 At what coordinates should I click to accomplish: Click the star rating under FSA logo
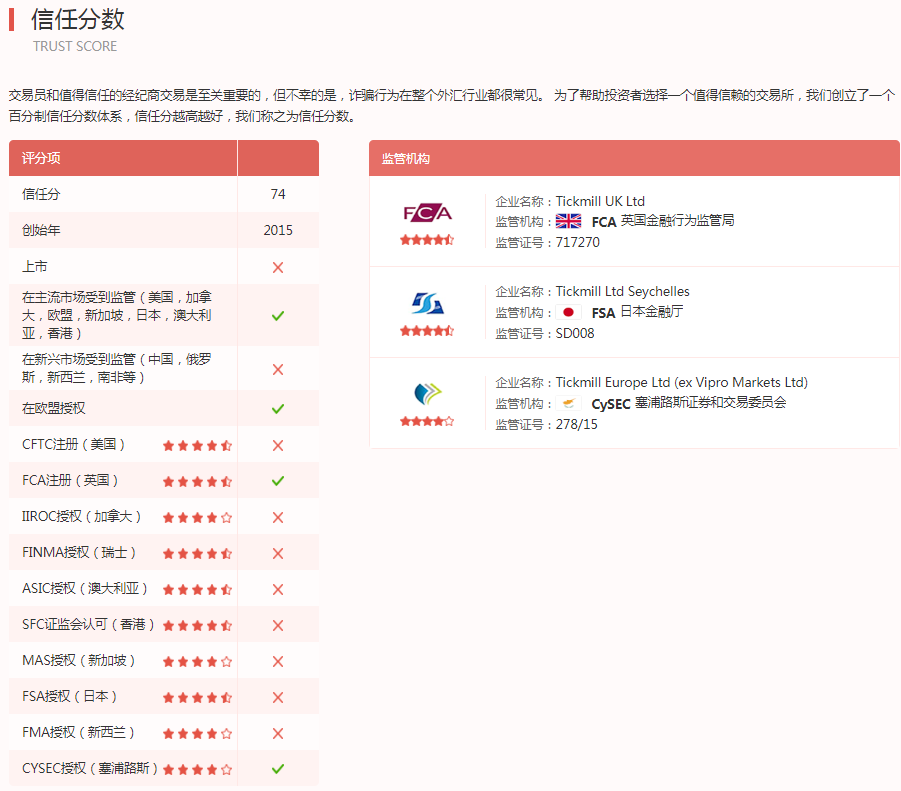(427, 330)
